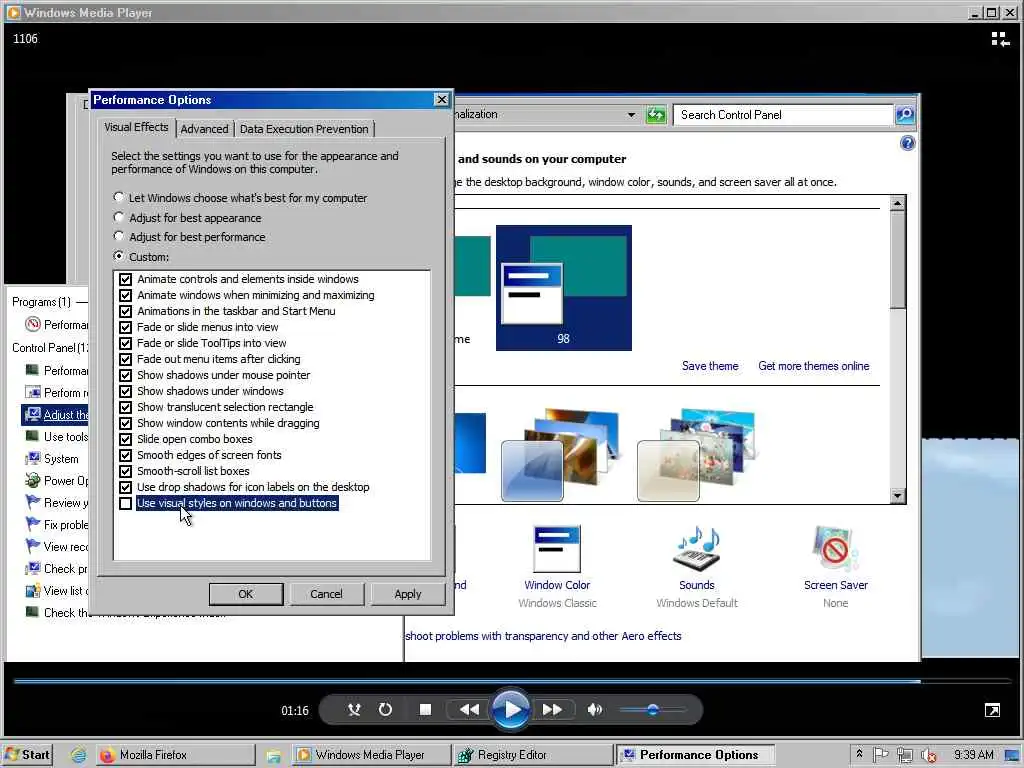Open the Sounds icon in Personalization

pyautogui.click(x=697, y=550)
